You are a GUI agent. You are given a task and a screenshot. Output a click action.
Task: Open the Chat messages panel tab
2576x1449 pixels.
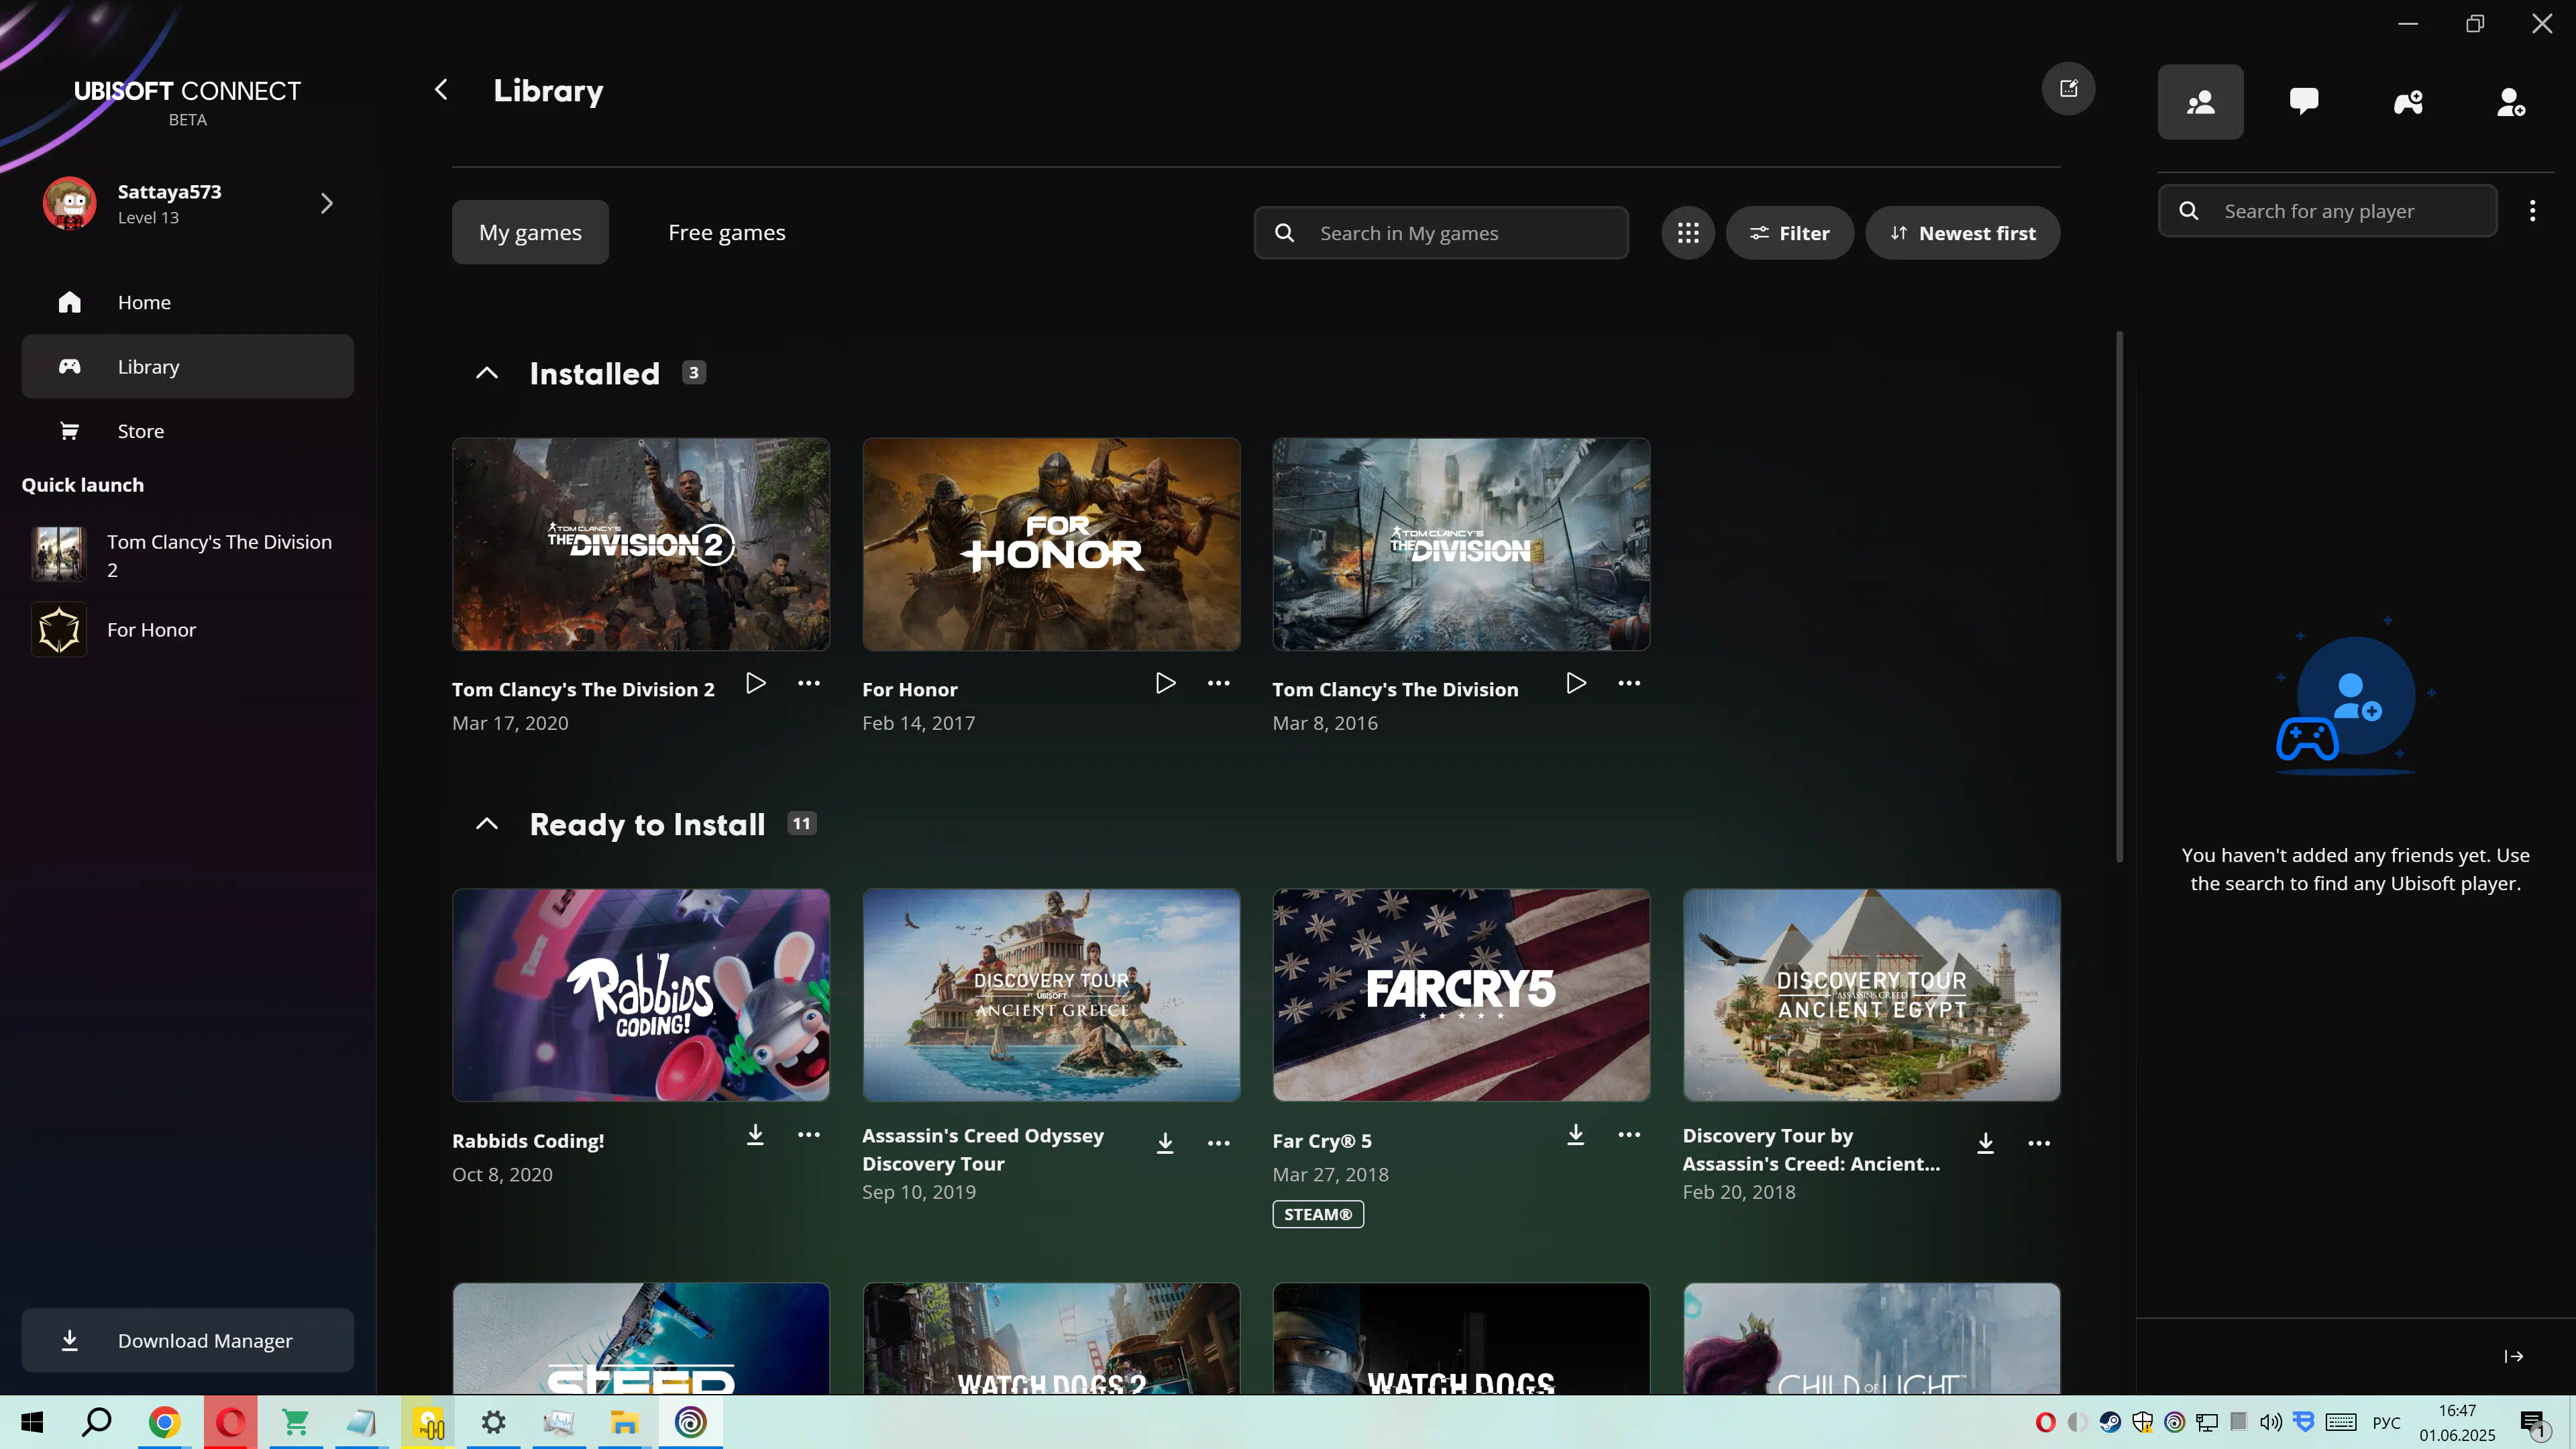click(2304, 102)
